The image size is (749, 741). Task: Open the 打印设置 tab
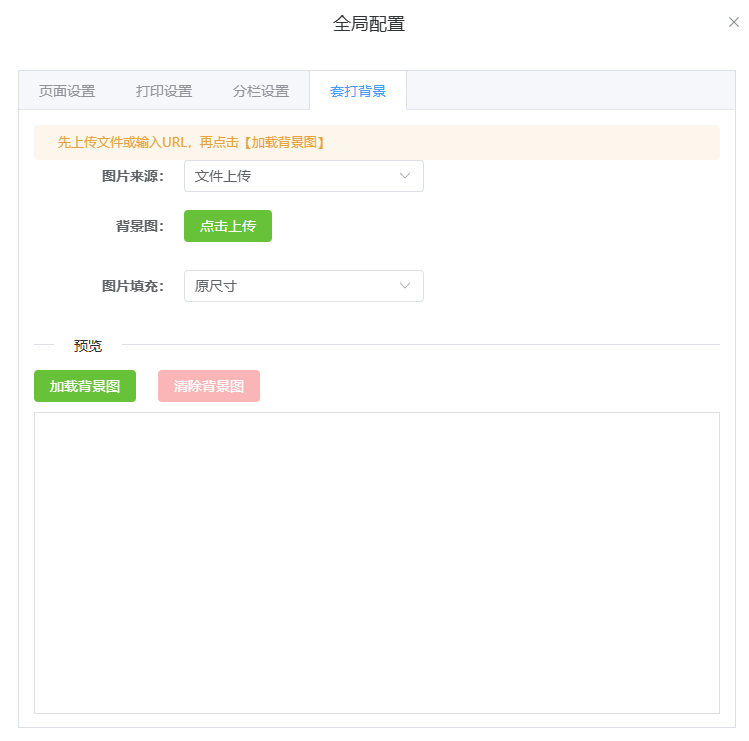click(x=164, y=91)
